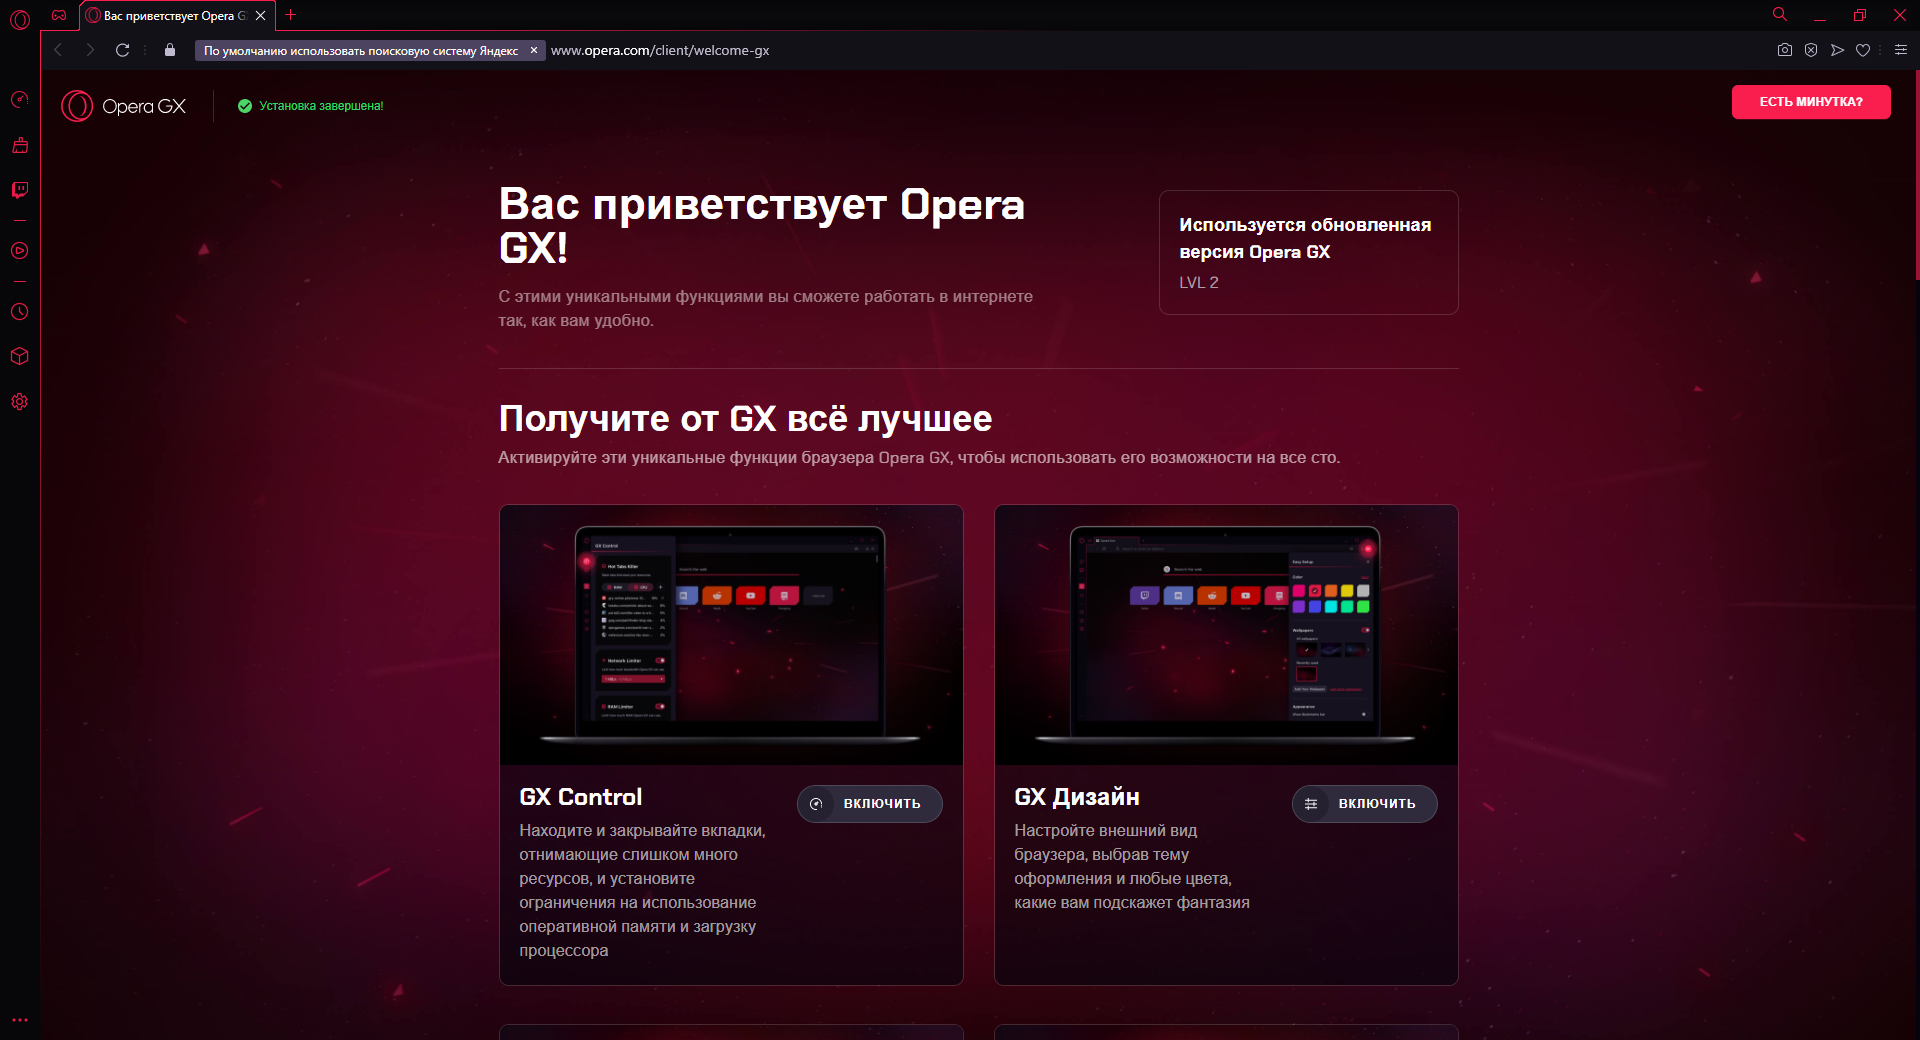Dismiss the Yandex default search suggestion
The image size is (1920, 1040).
(534, 50)
